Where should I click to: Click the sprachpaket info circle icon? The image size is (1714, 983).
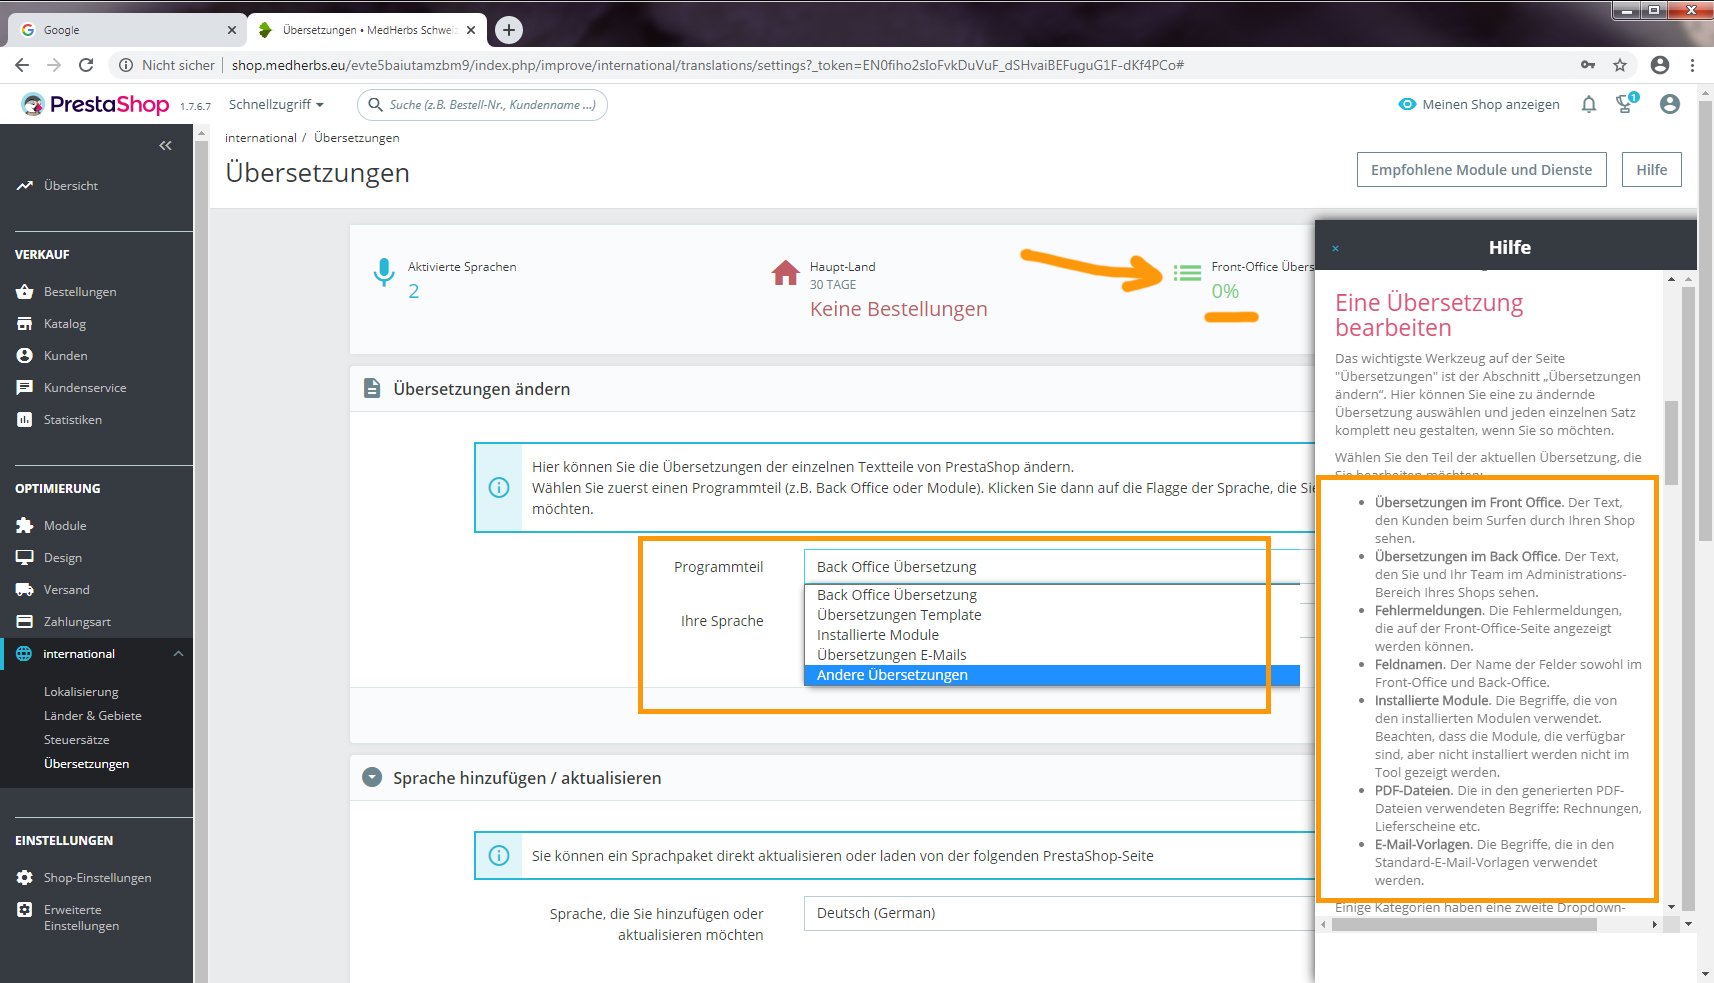[x=498, y=856]
